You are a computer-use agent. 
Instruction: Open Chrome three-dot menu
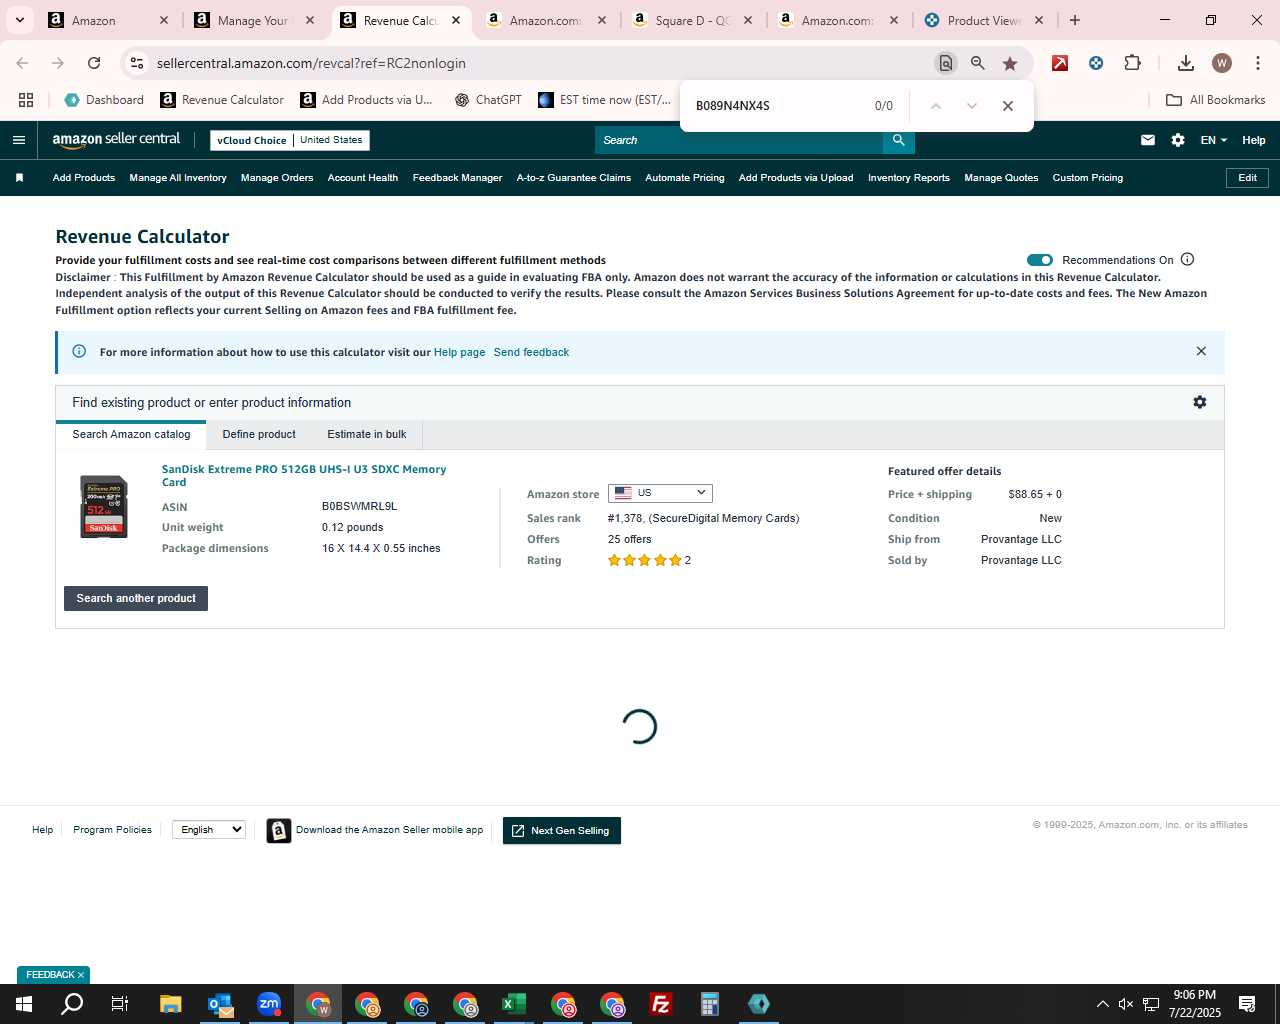(1257, 63)
